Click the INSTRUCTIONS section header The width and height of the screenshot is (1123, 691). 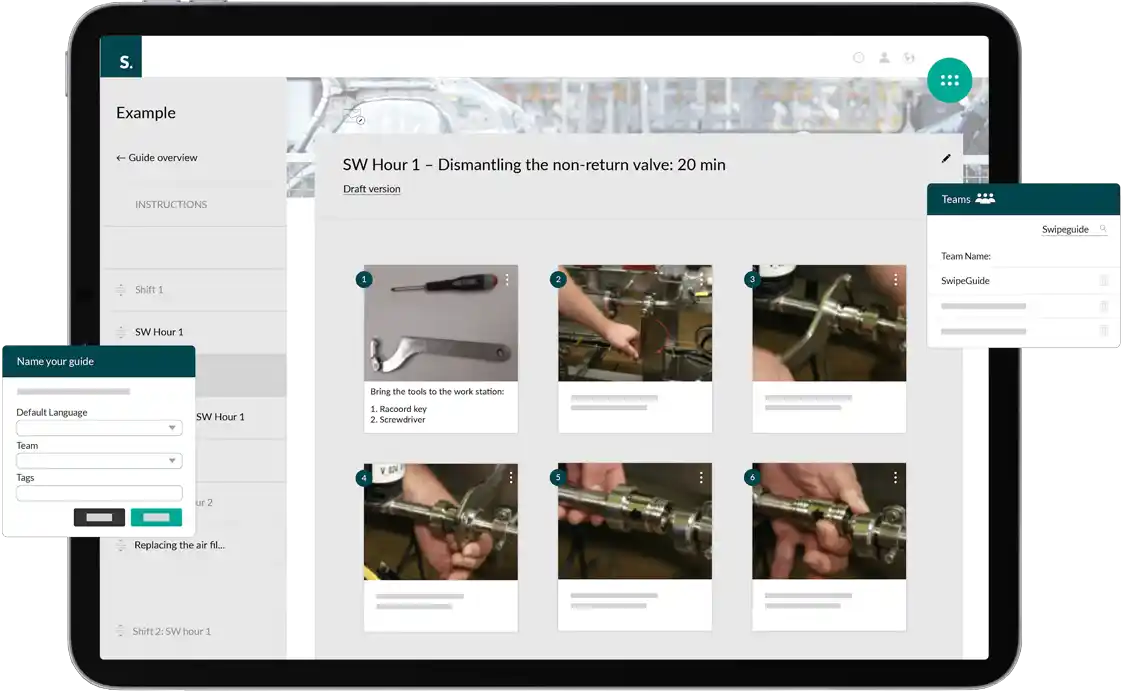(x=171, y=204)
